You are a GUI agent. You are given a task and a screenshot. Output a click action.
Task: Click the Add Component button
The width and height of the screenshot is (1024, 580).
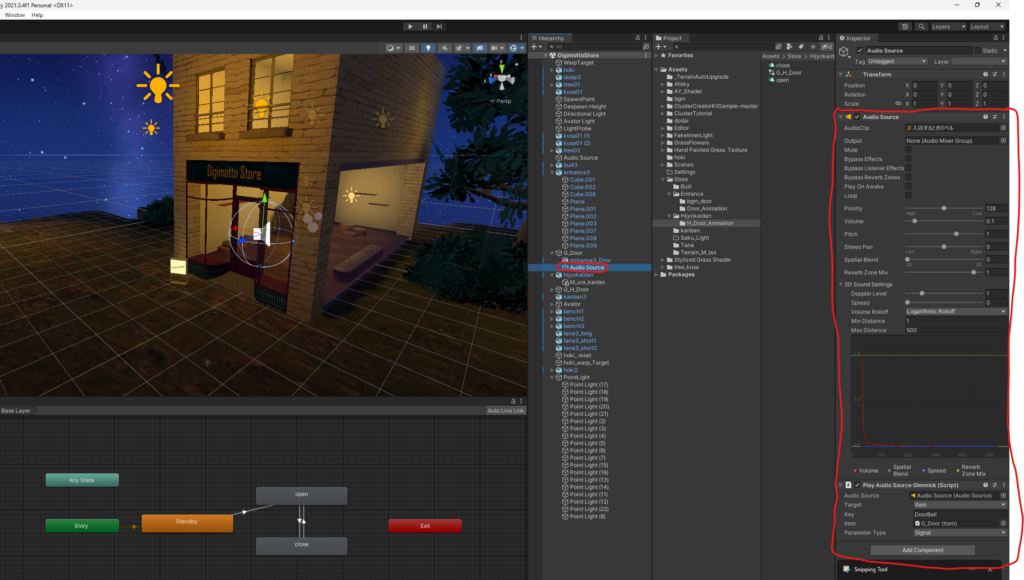pos(921,550)
